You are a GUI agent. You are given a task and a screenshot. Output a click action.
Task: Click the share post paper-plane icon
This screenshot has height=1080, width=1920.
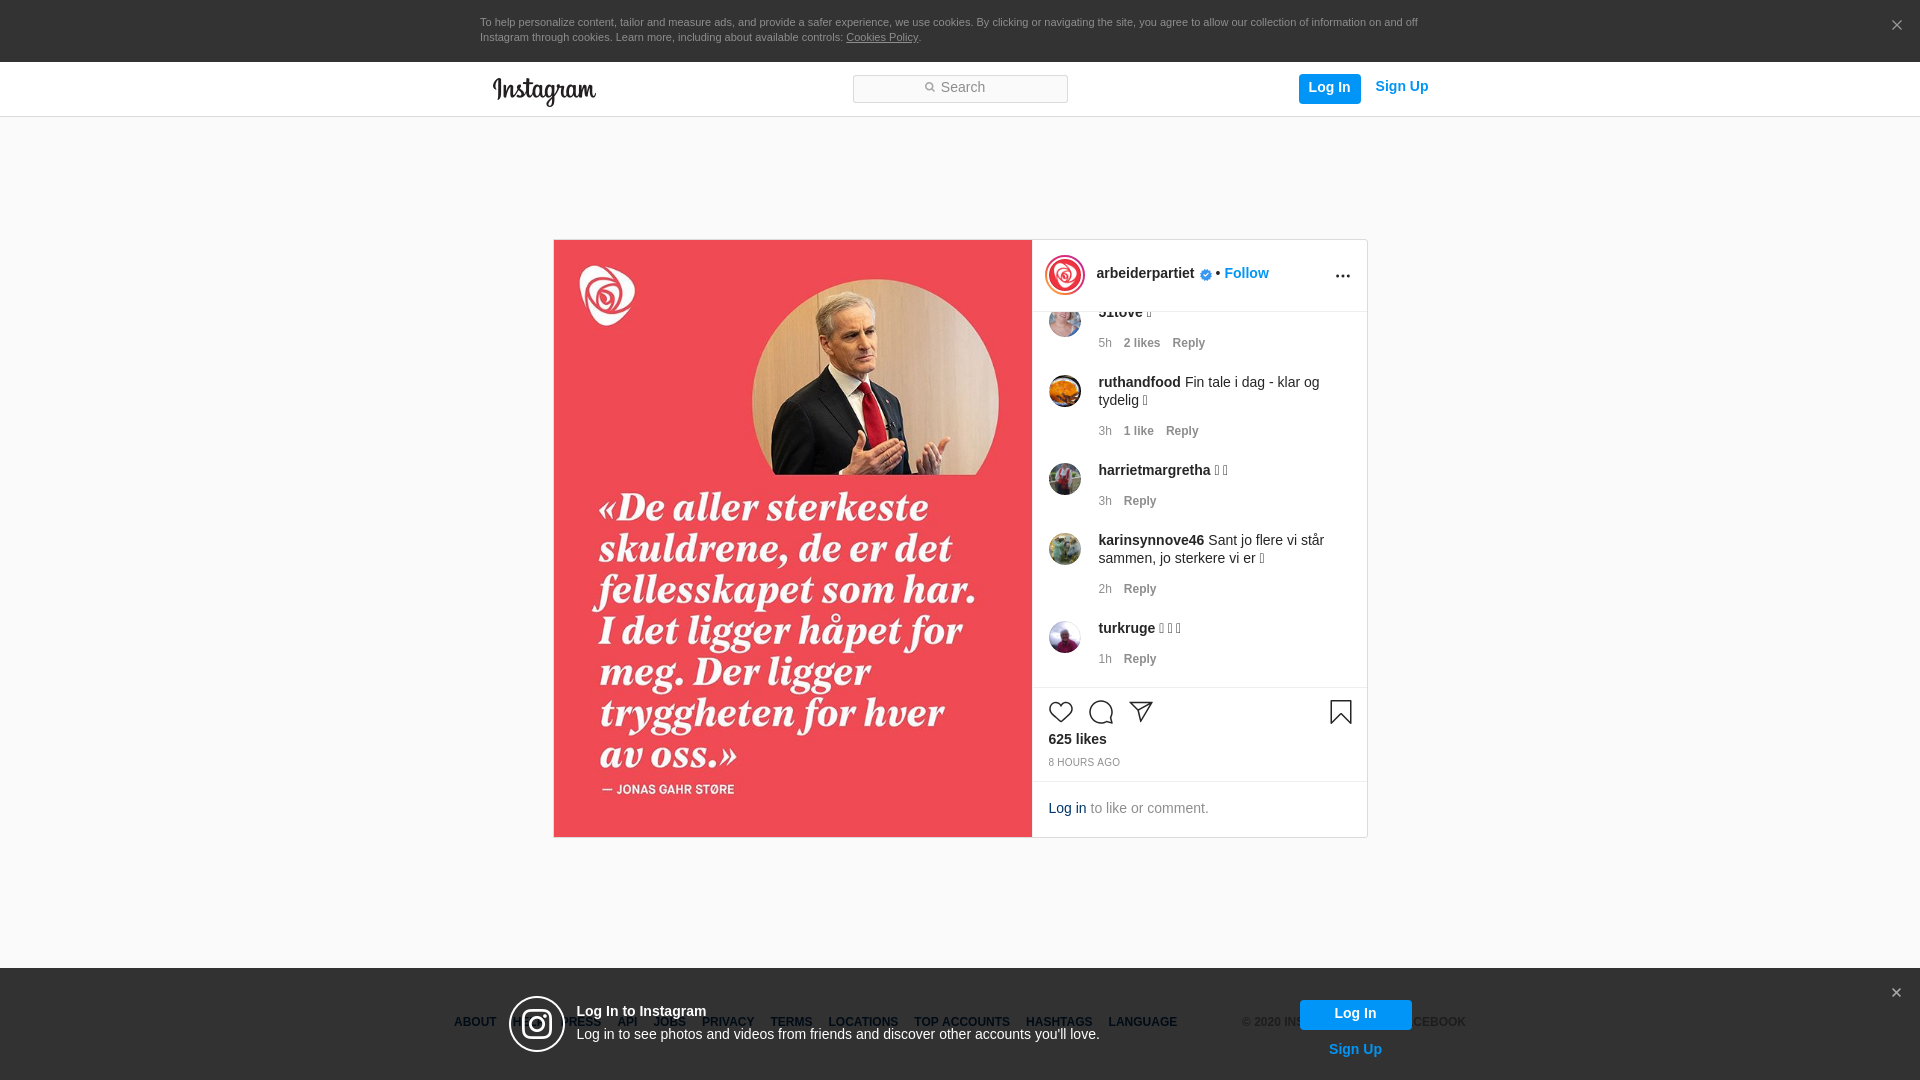pos(1140,712)
